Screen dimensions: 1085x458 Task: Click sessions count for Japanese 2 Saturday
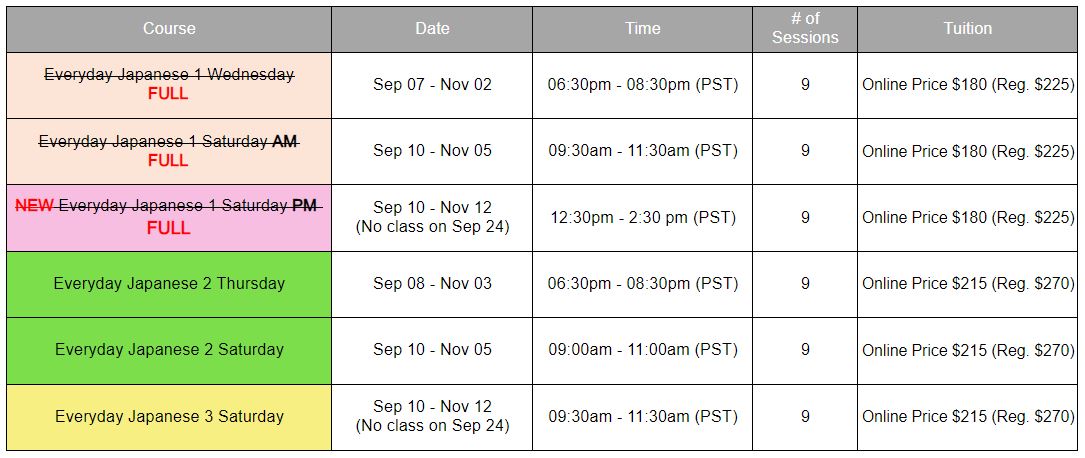point(805,350)
